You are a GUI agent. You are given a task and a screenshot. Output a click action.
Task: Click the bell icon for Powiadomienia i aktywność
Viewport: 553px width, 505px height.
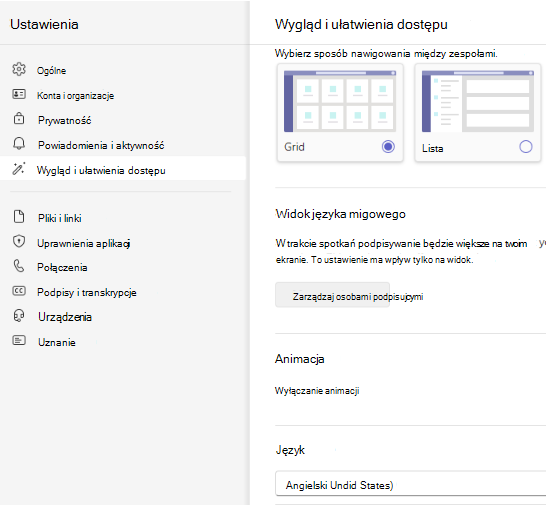(x=19, y=144)
